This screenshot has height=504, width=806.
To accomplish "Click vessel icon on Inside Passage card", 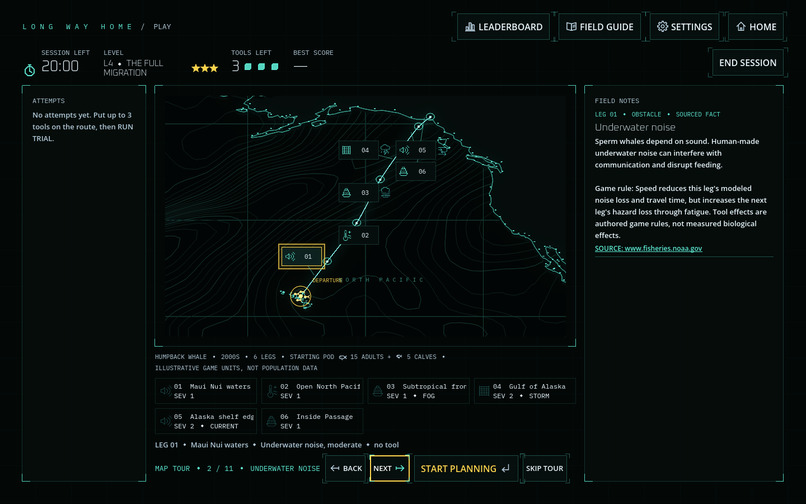I will click(271, 421).
